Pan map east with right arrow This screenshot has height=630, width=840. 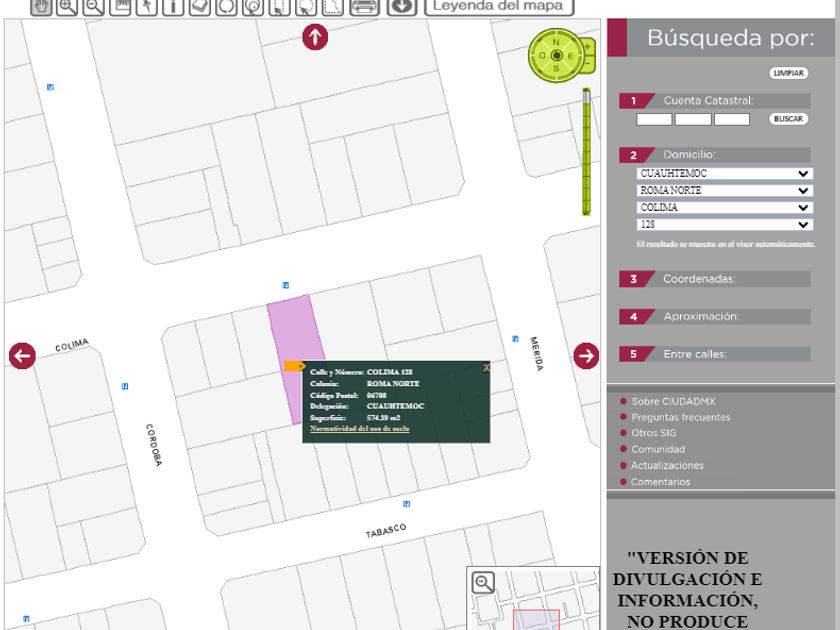tap(586, 356)
